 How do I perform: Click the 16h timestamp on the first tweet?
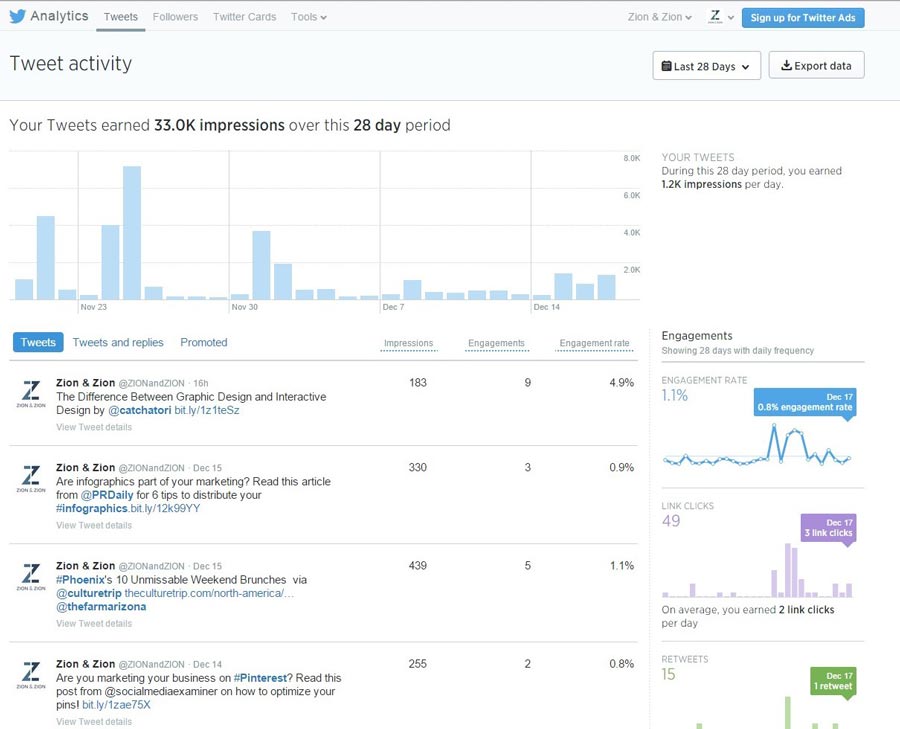(x=201, y=383)
